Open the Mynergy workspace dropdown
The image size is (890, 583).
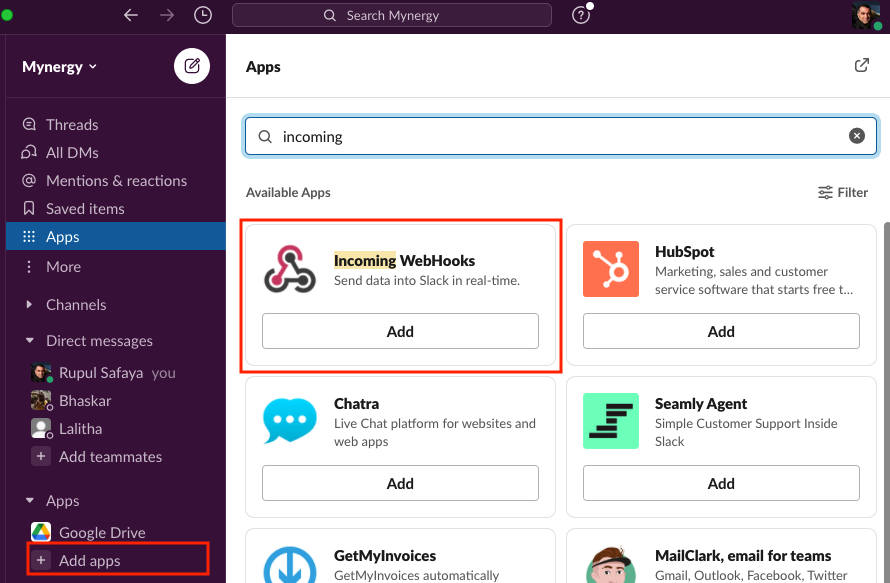[x=60, y=66]
